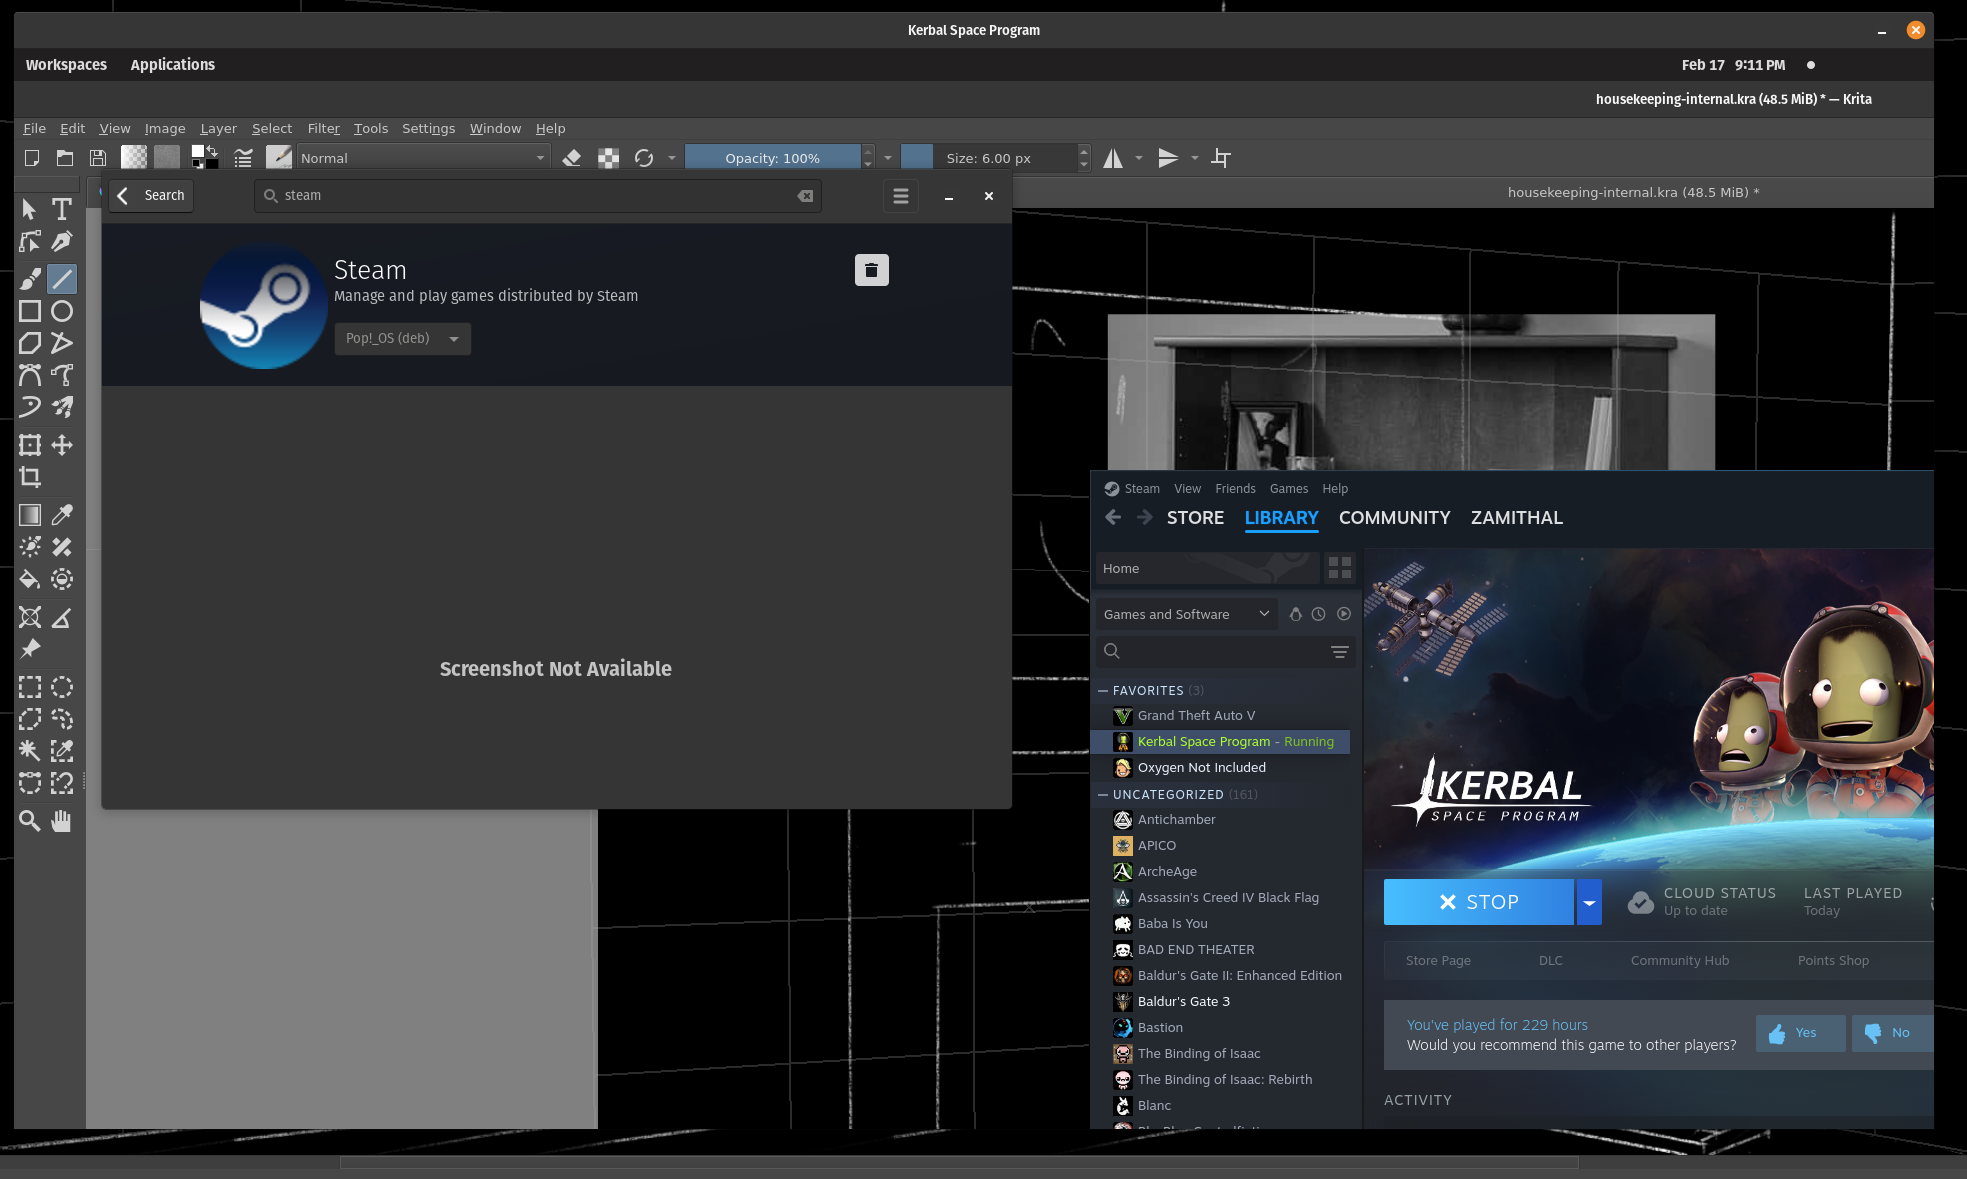Collapse the FAVORITES category in Steam

pyautogui.click(x=1103, y=690)
